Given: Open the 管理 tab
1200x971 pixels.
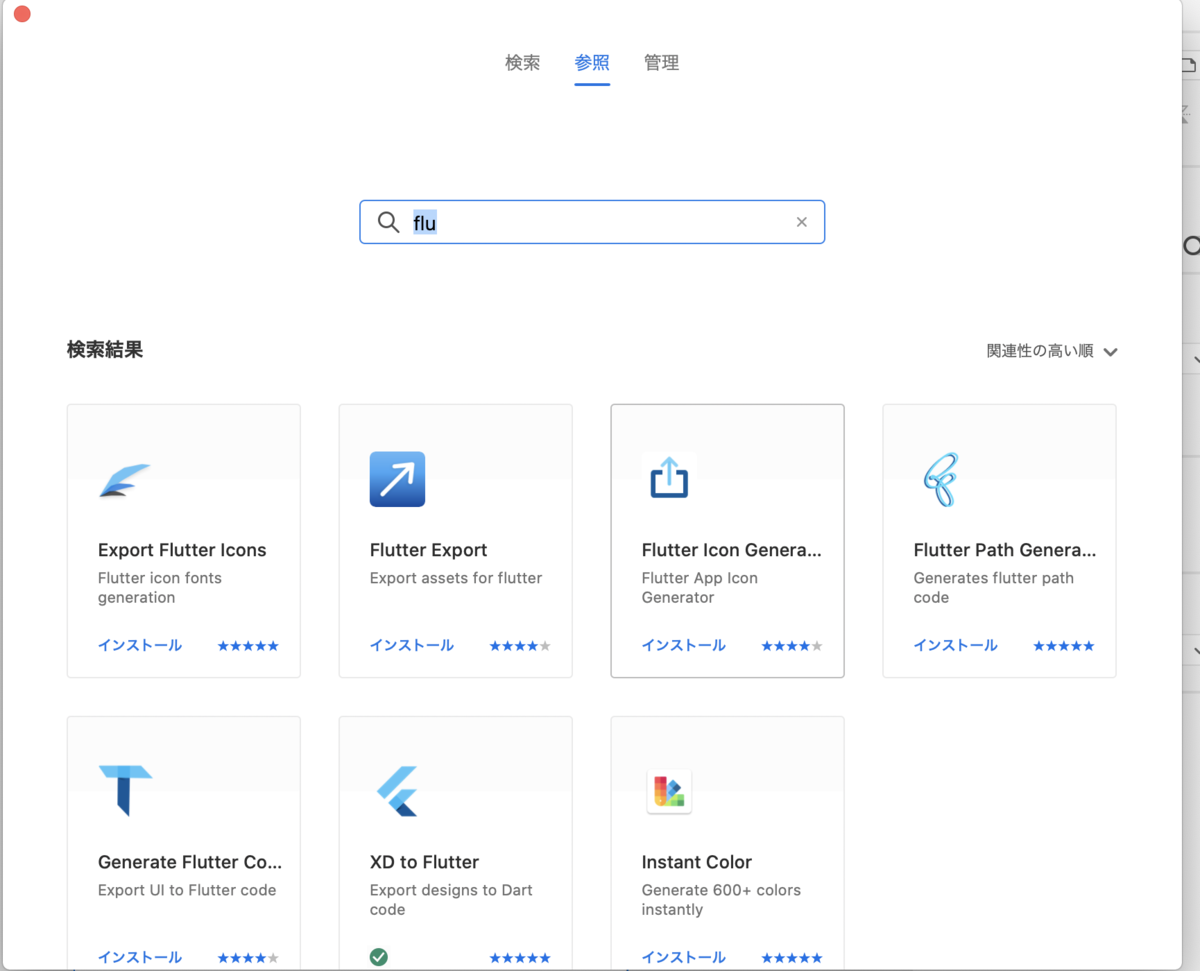Looking at the screenshot, I should pyautogui.click(x=661, y=63).
